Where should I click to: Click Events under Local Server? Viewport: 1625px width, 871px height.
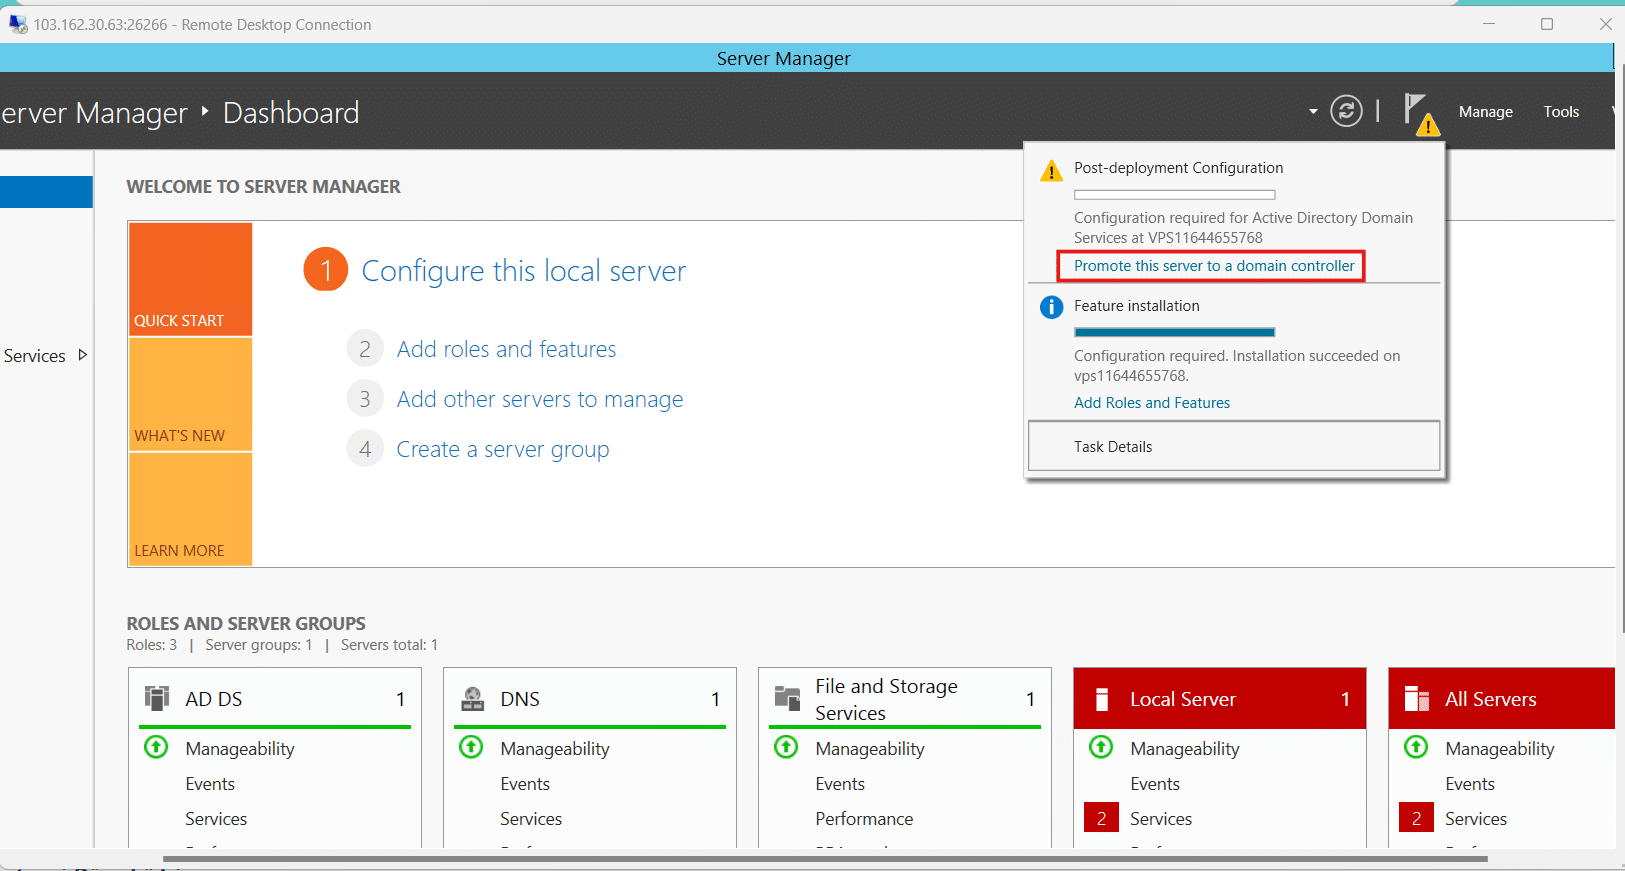1155,784
